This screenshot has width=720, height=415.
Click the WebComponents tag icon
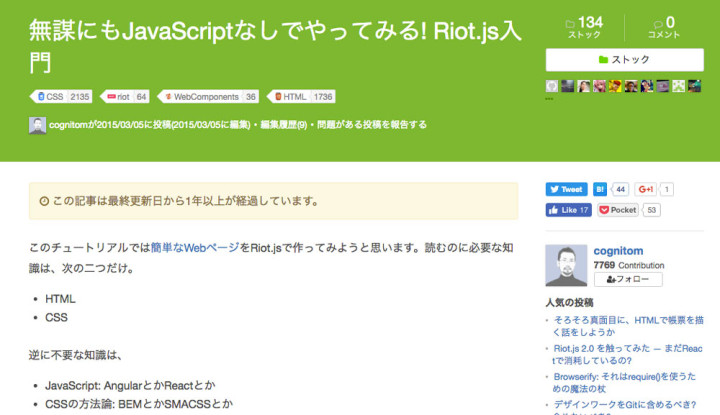tap(168, 96)
